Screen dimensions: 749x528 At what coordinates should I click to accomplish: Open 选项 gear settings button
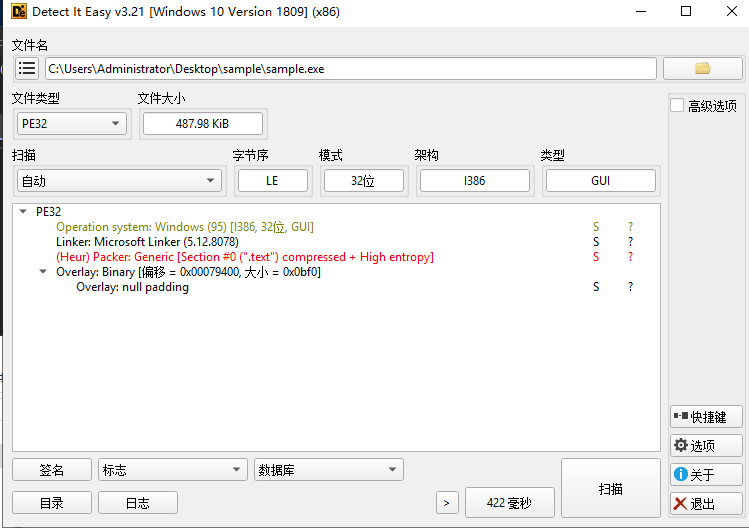click(x=706, y=445)
